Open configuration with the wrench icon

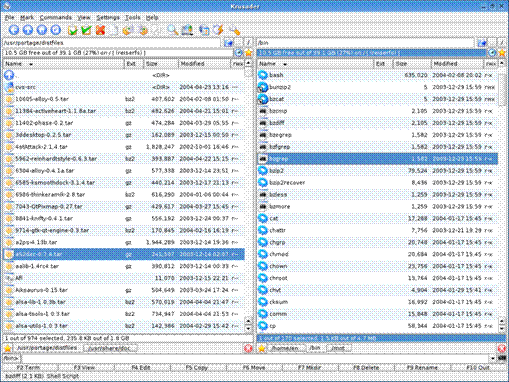[235, 30]
